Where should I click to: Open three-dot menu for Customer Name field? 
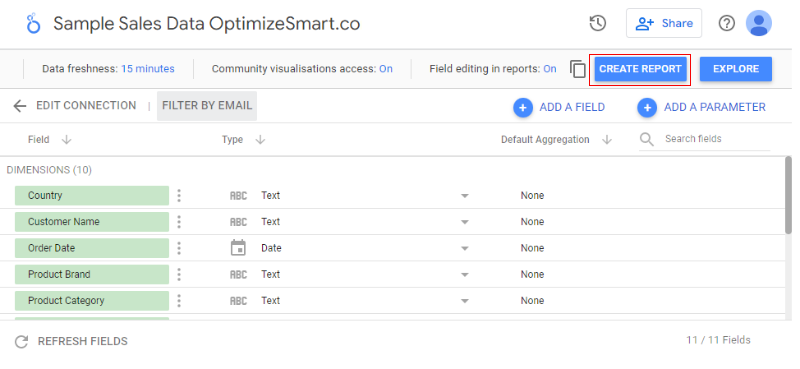[x=179, y=222]
